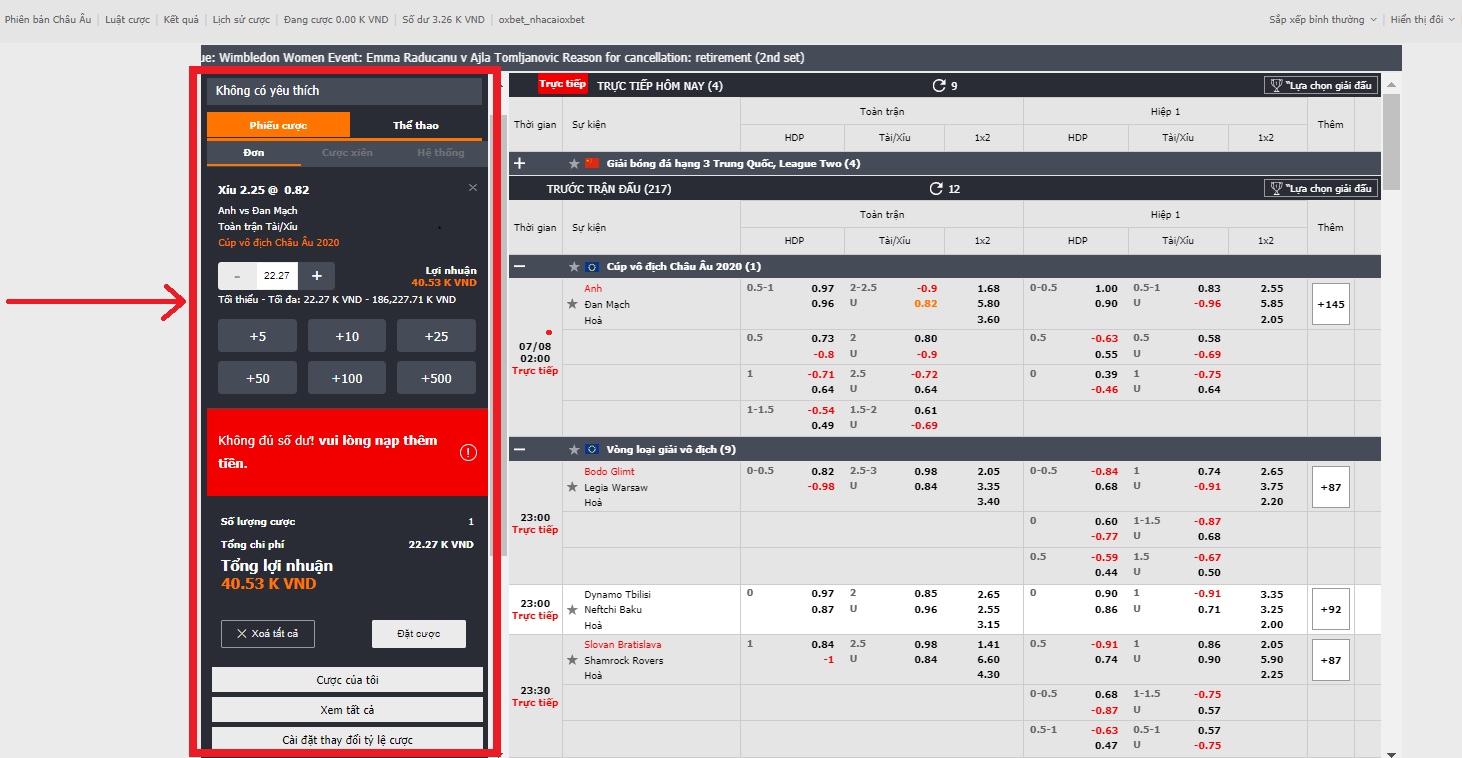The width and height of the screenshot is (1462, 758).
Task: Click the star beside Shamrock Rovers
Action: (573, 660)
